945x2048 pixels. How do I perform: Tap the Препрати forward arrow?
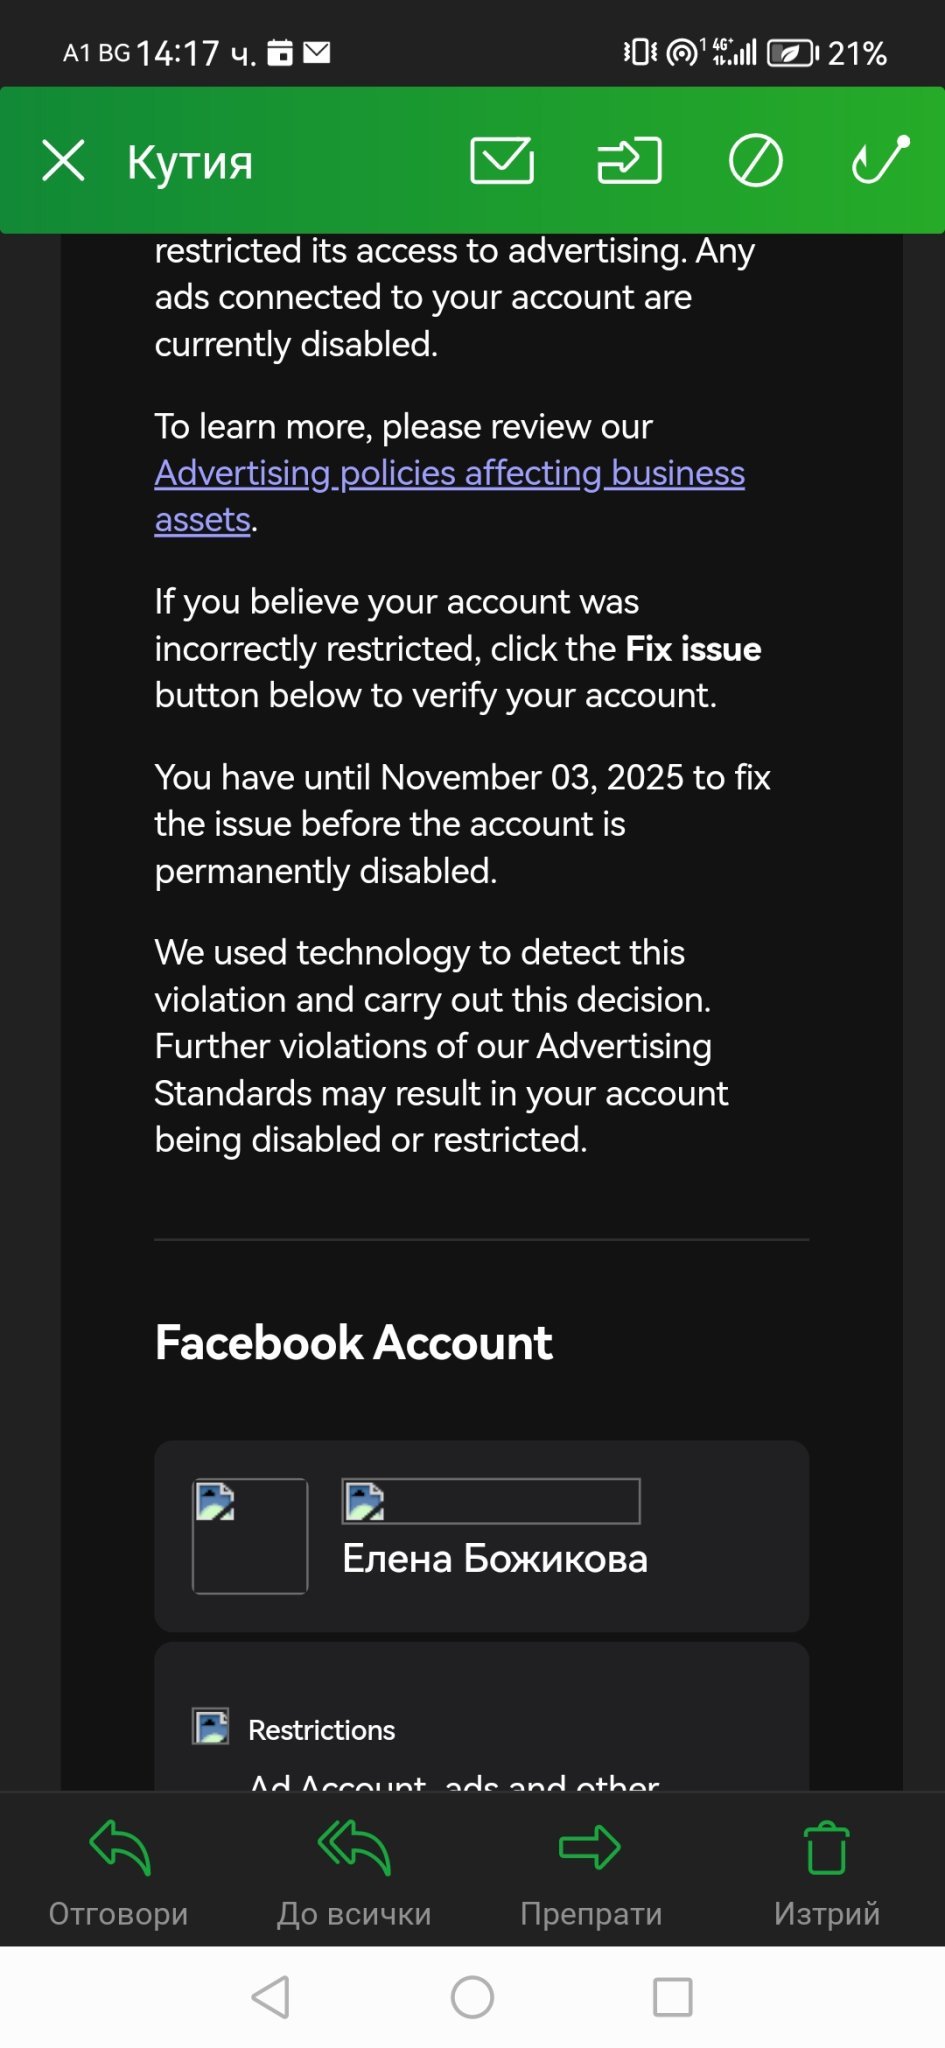[590, 1847]
